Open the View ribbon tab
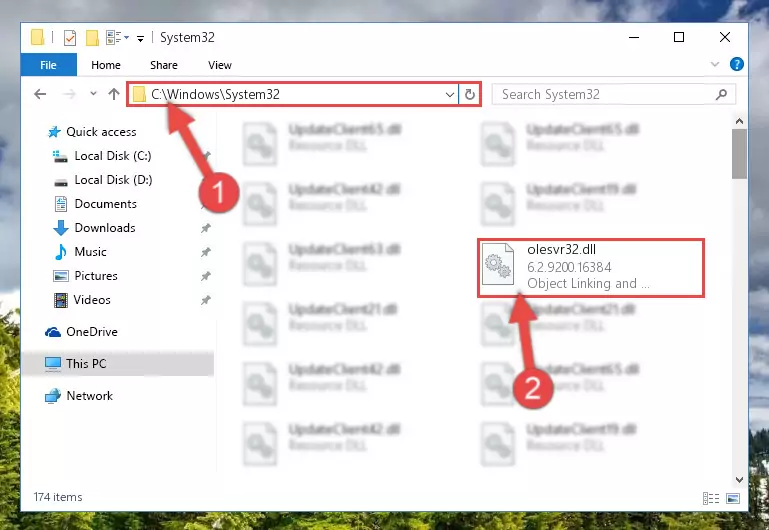The height and width of the screenshot is (530, 769). coord(220,65)
